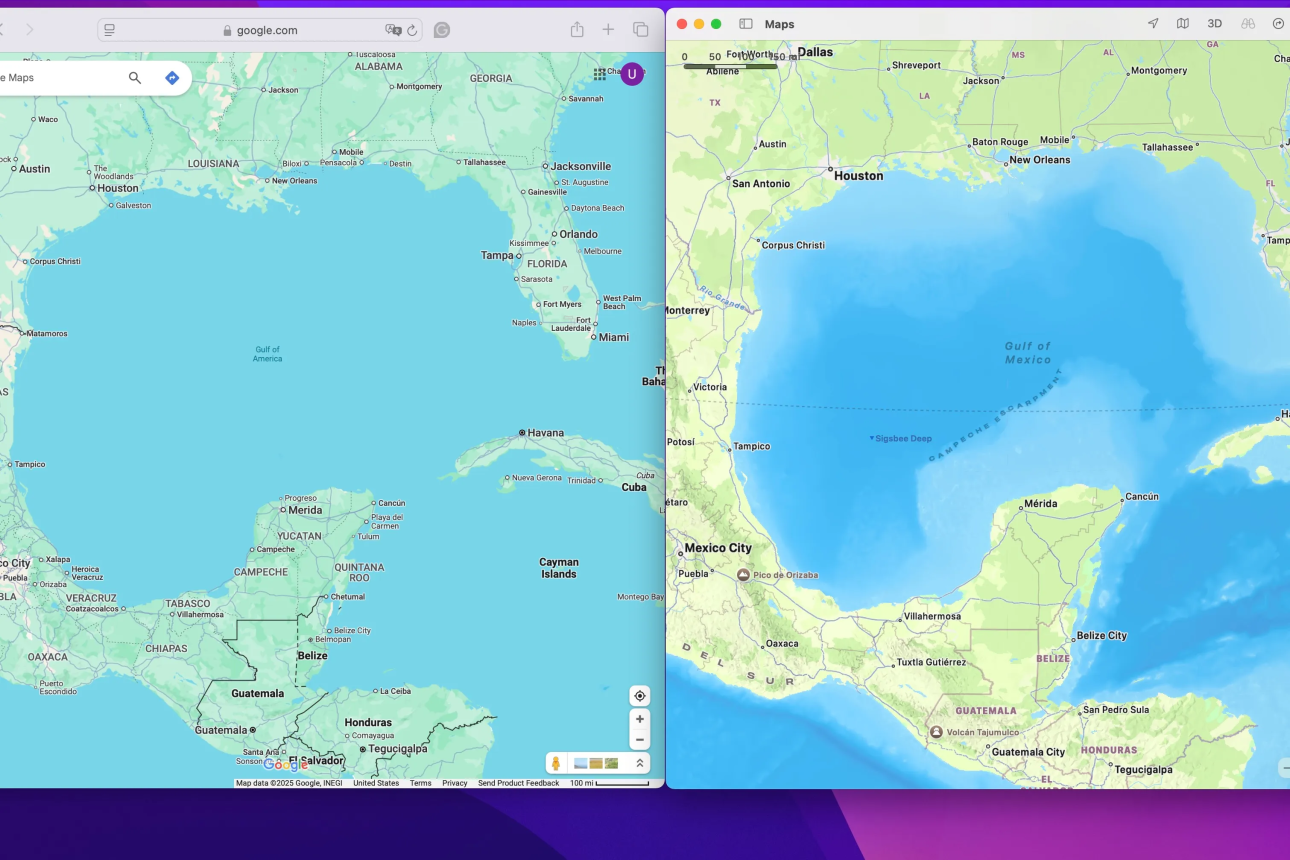Open a new Safari tab

tap(608, 30)
